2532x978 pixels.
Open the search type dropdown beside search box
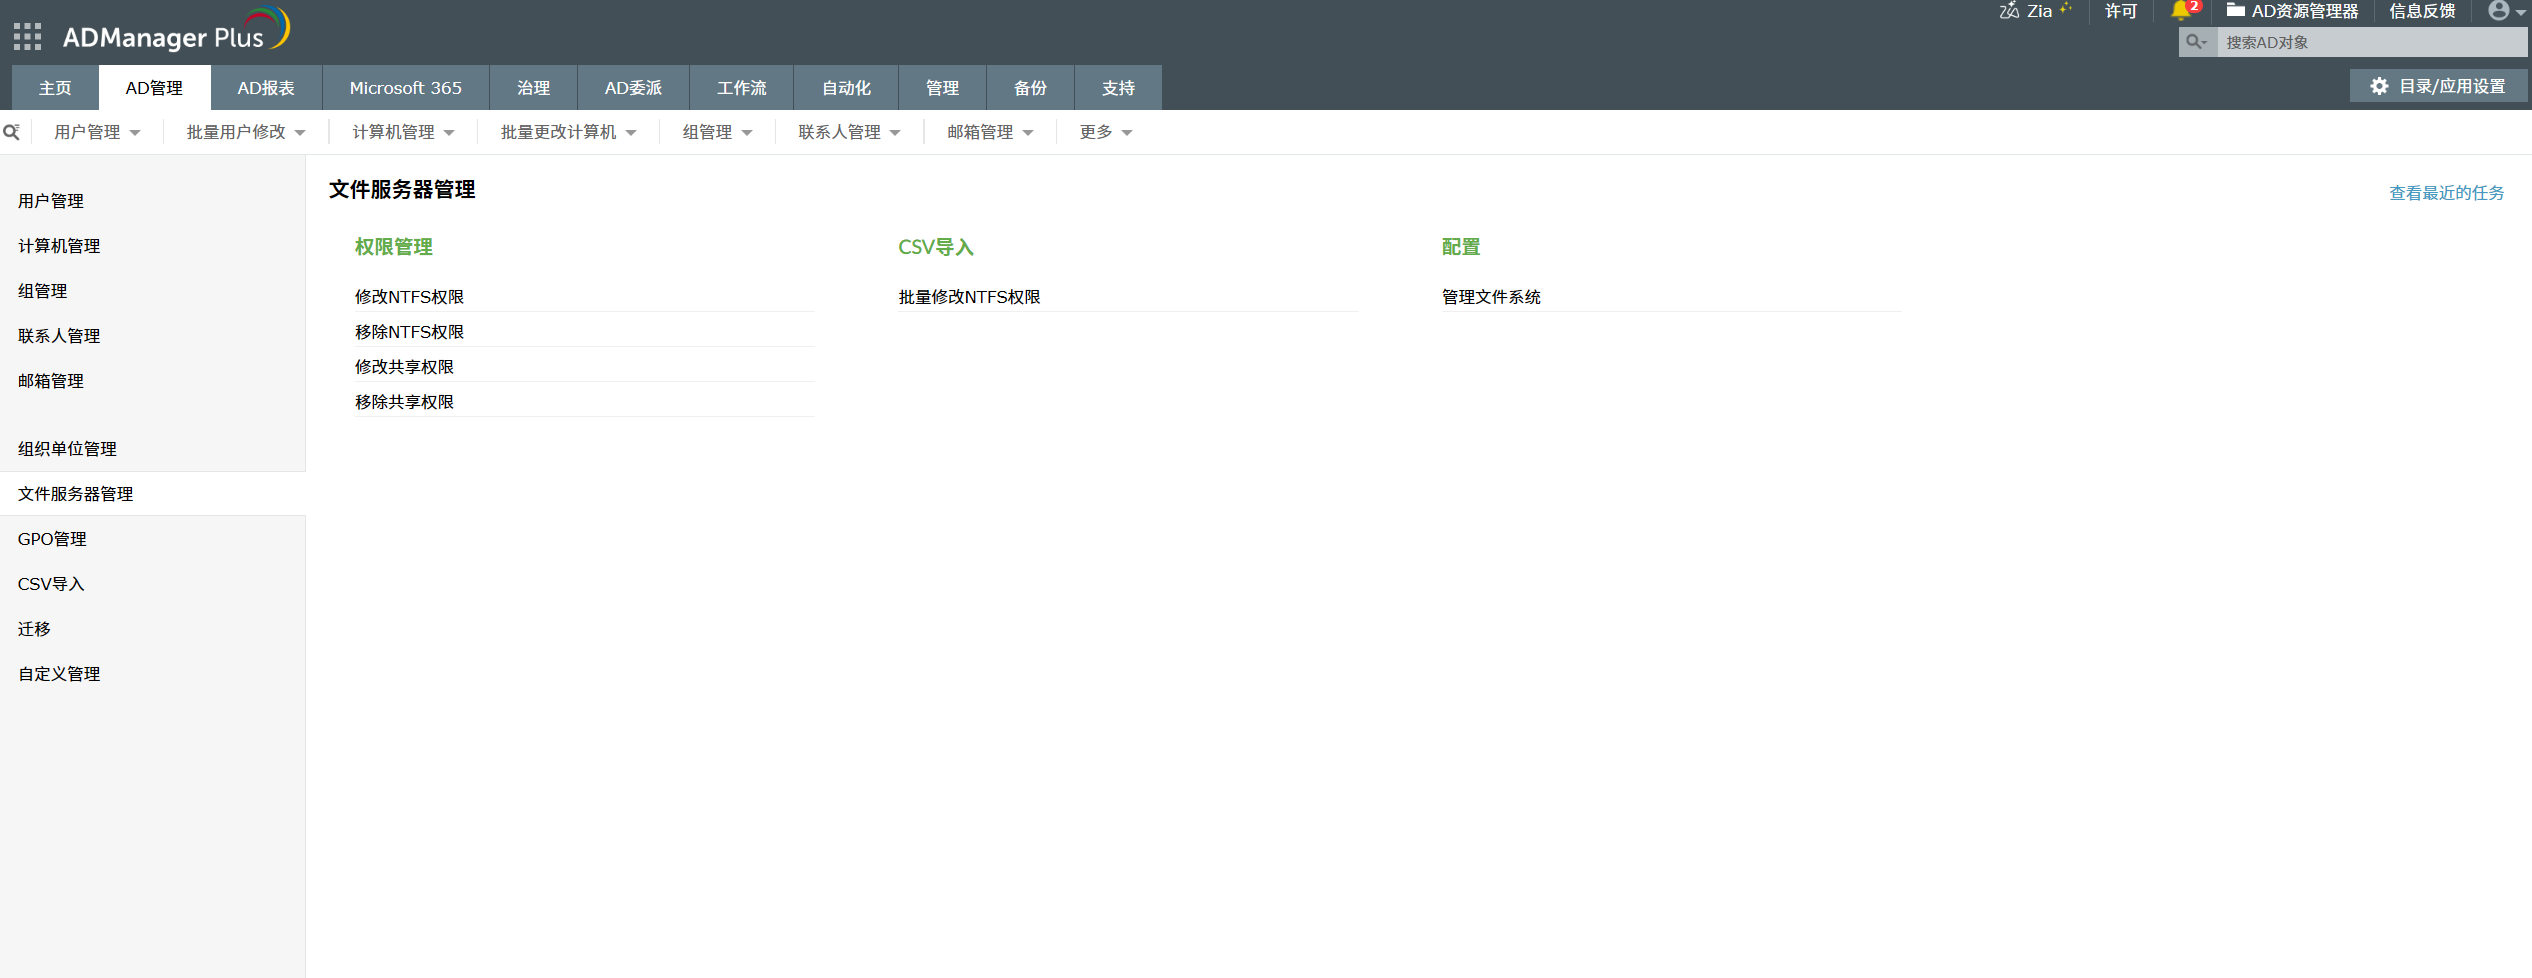pyautogui.click(x=2197, y=42)
